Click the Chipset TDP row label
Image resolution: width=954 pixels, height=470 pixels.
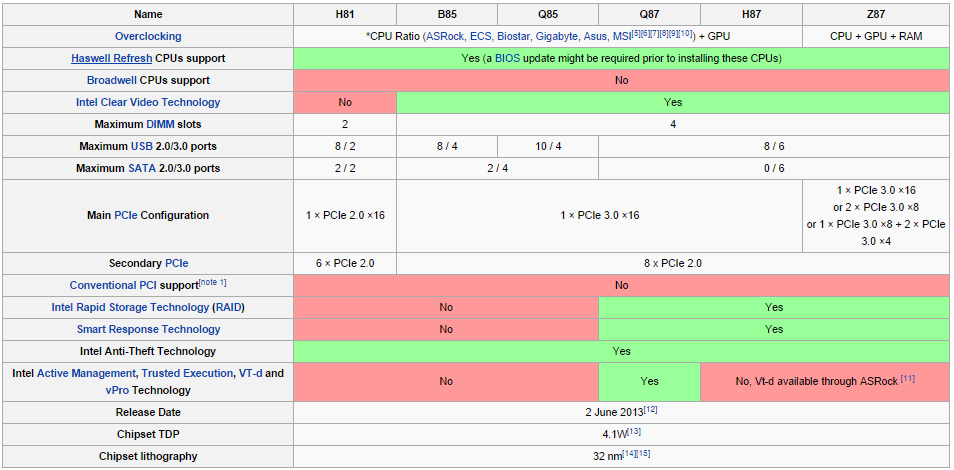(148, 434)
